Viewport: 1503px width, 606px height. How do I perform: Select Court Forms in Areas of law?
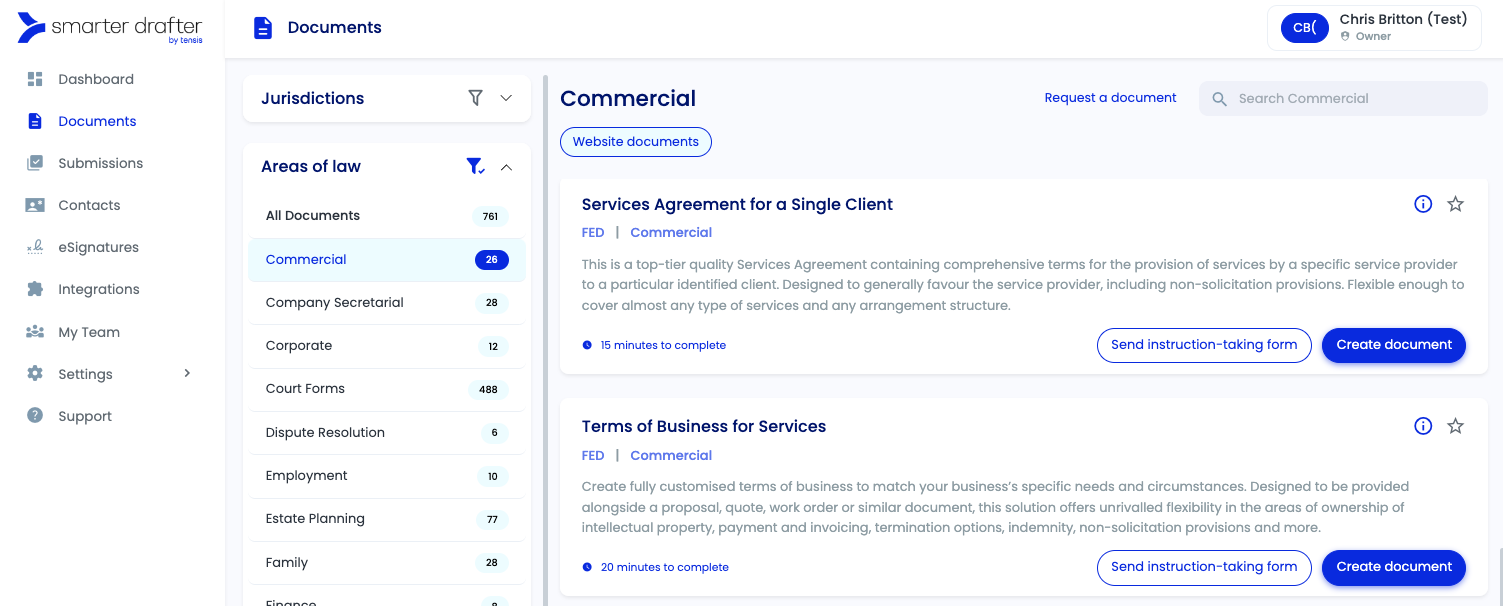[305, 389]
